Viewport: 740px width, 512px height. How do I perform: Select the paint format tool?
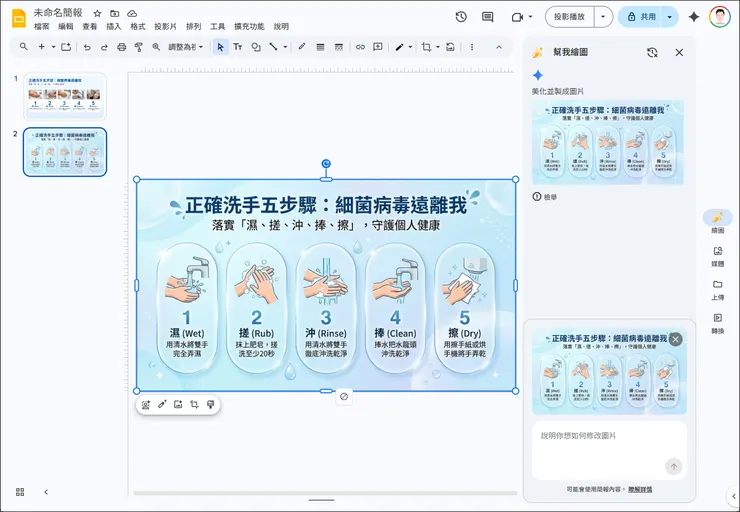click(139, 47)
